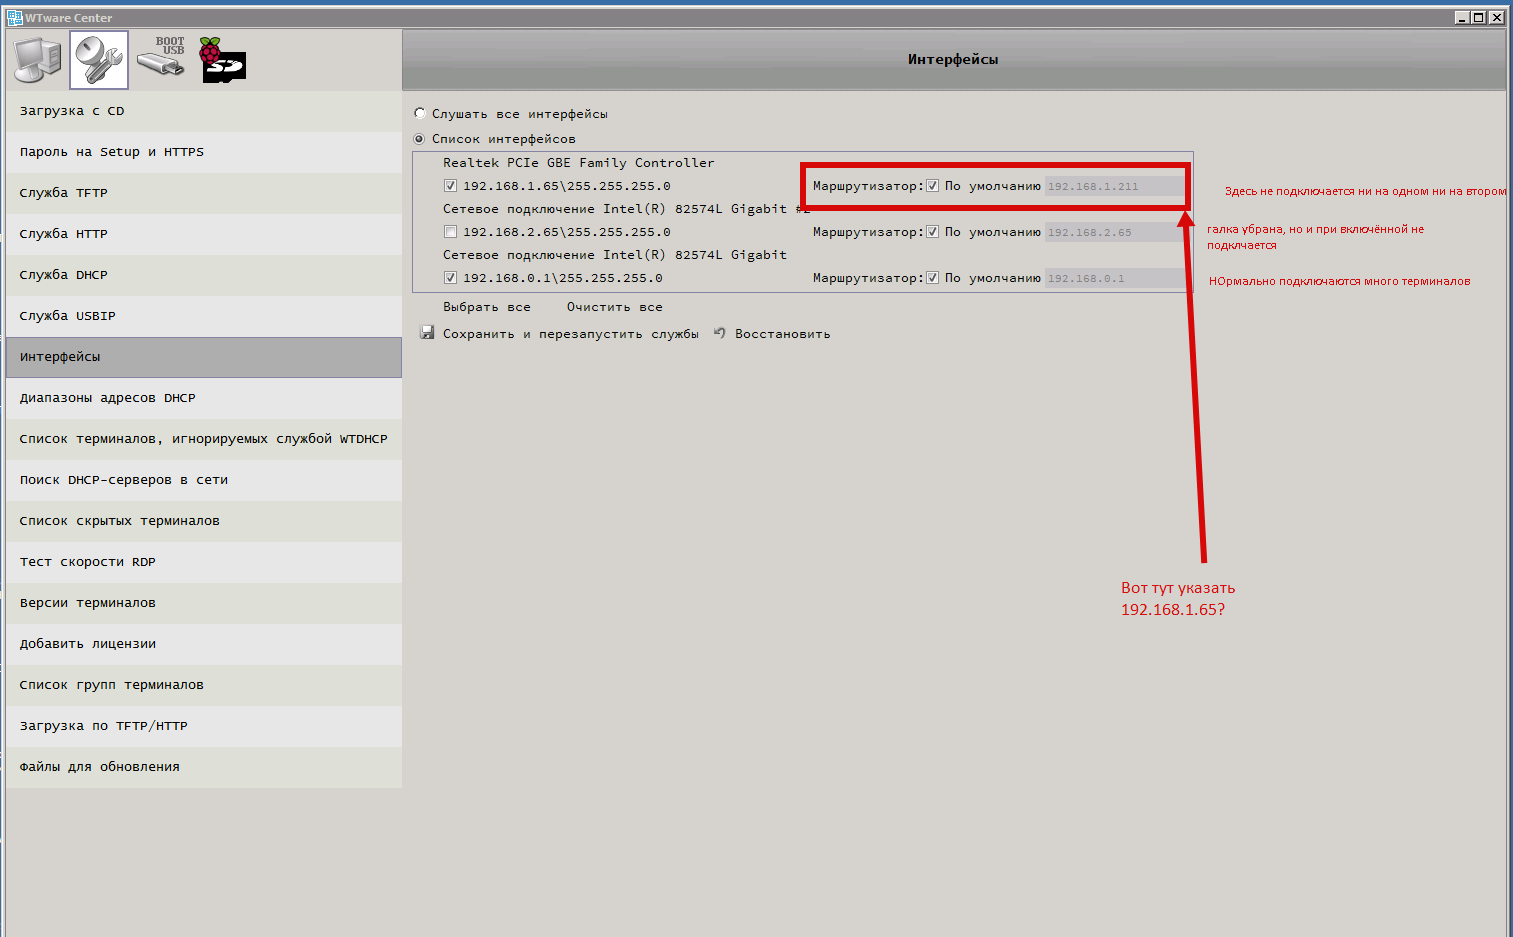Open Диапазоны адресов DHCP section

[204, 398]
